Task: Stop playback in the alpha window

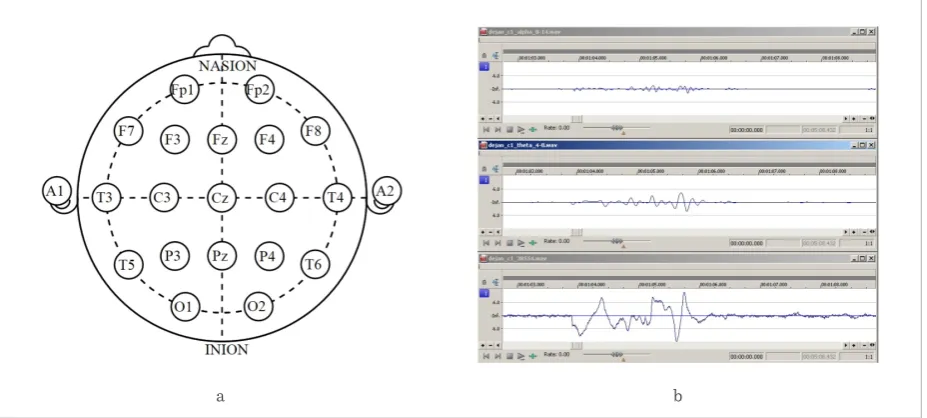Action: pos(510,129)
